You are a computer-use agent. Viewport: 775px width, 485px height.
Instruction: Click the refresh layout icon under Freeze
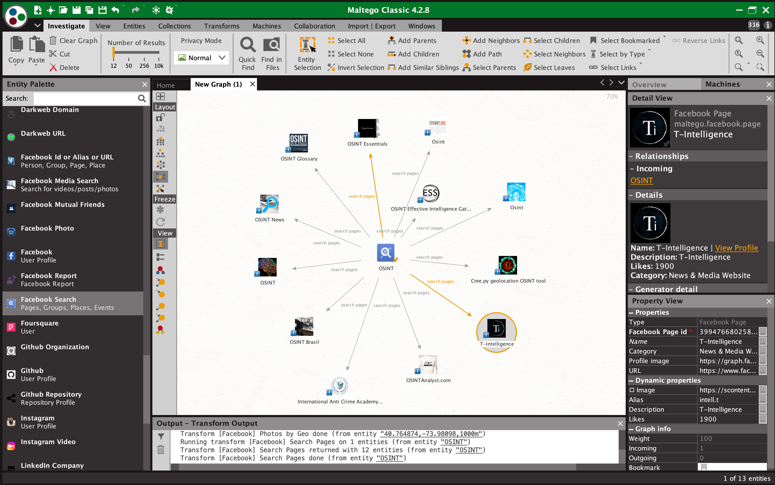click(x=161, y=222)
